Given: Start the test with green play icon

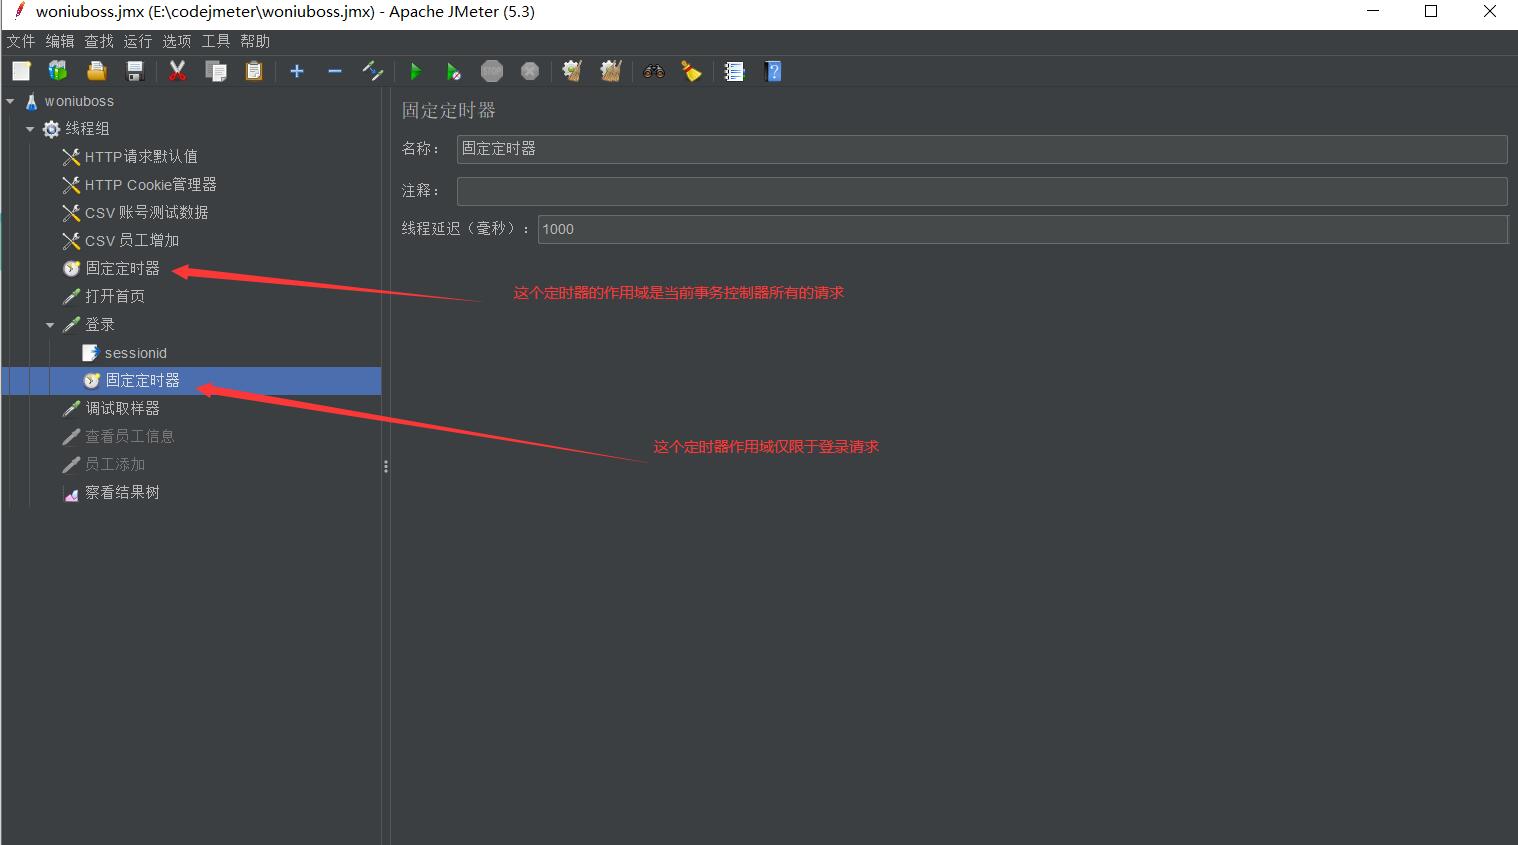Looking at the screenshot, I should coord(415,71).
